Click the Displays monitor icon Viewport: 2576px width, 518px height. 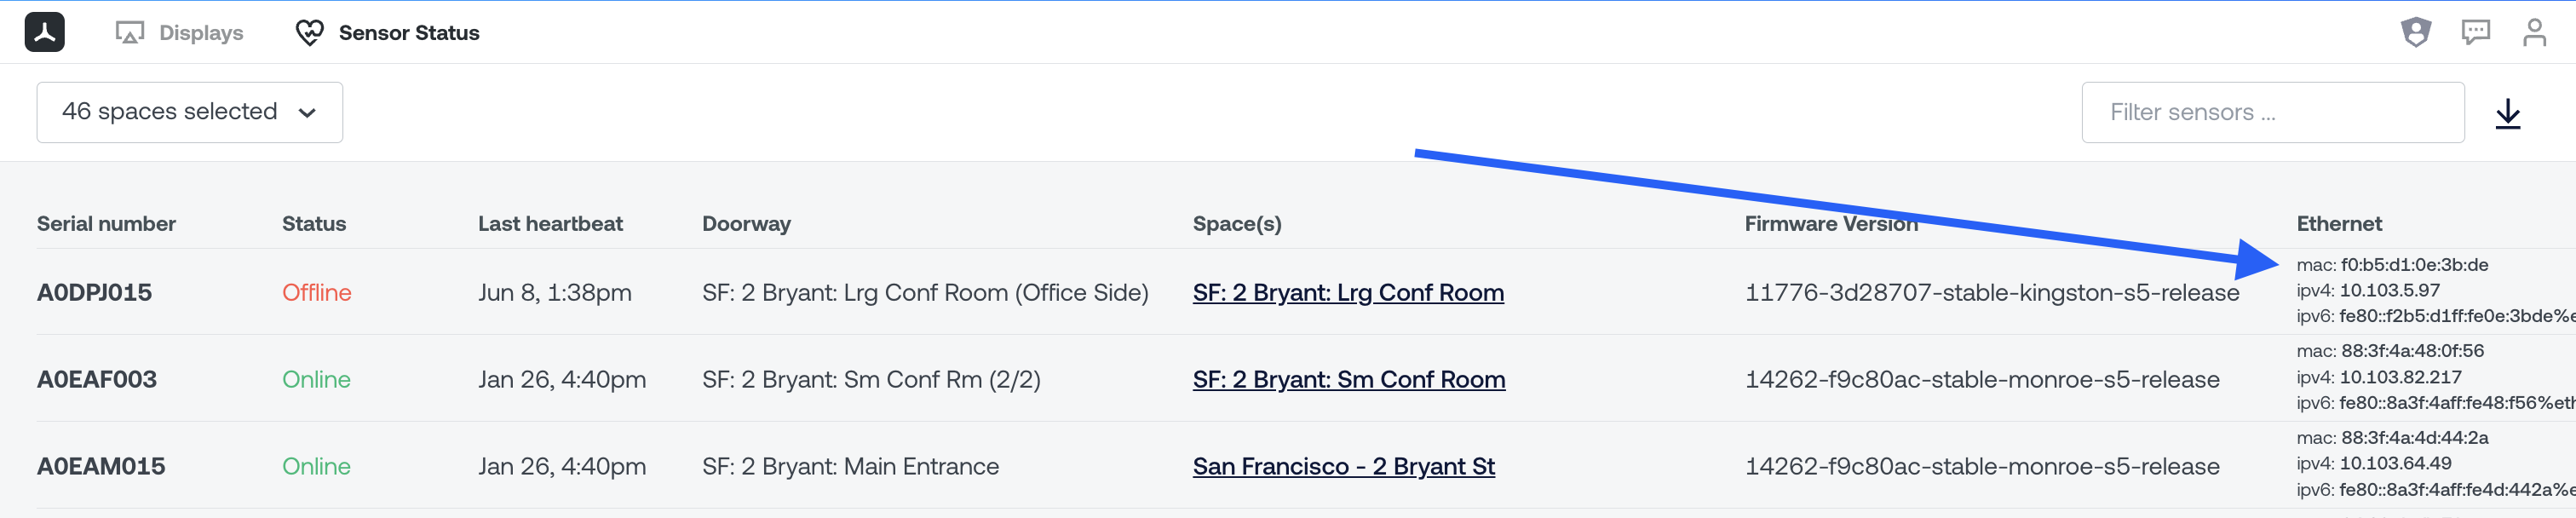pyautogui.click(x=130, y=33)
